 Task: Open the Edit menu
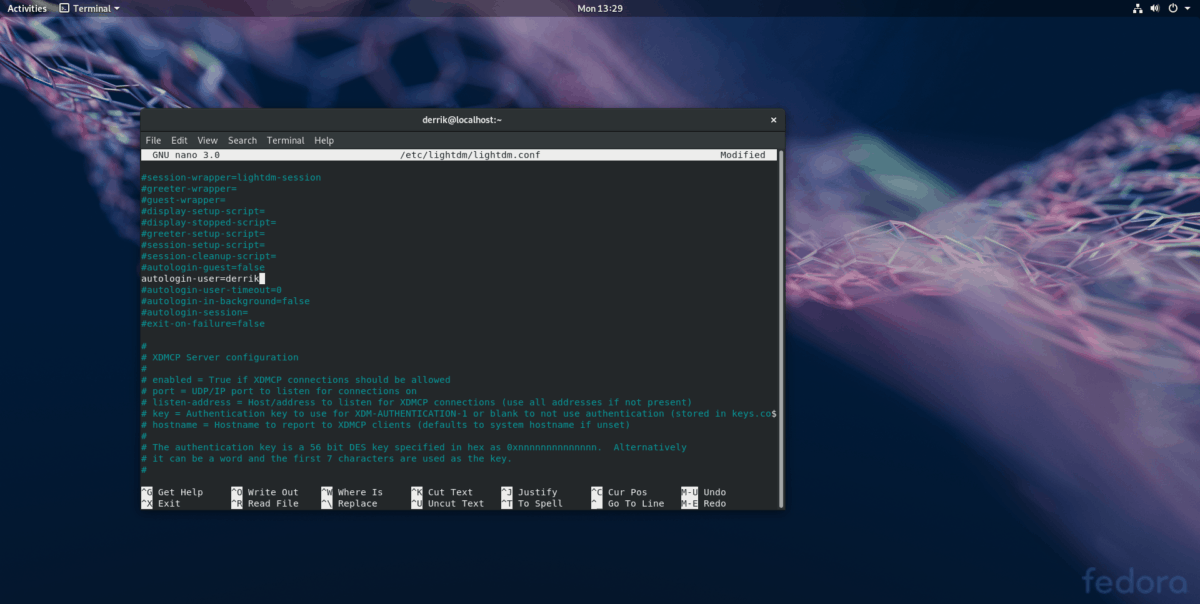pos(179,141)
